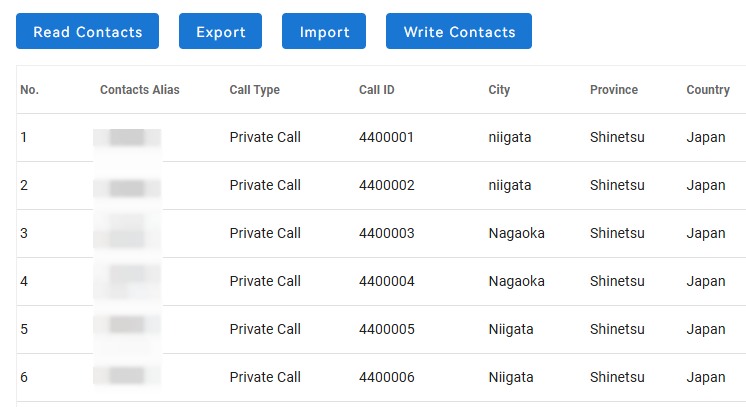Select Call ID 4400005 cell

click(386, 329)
